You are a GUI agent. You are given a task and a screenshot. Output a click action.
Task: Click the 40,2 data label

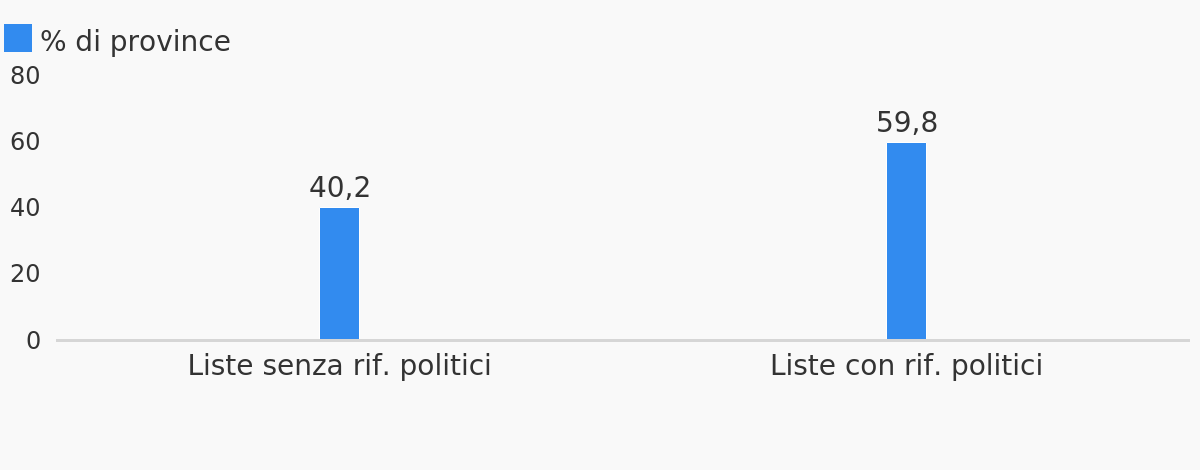[x=340, y=188]
